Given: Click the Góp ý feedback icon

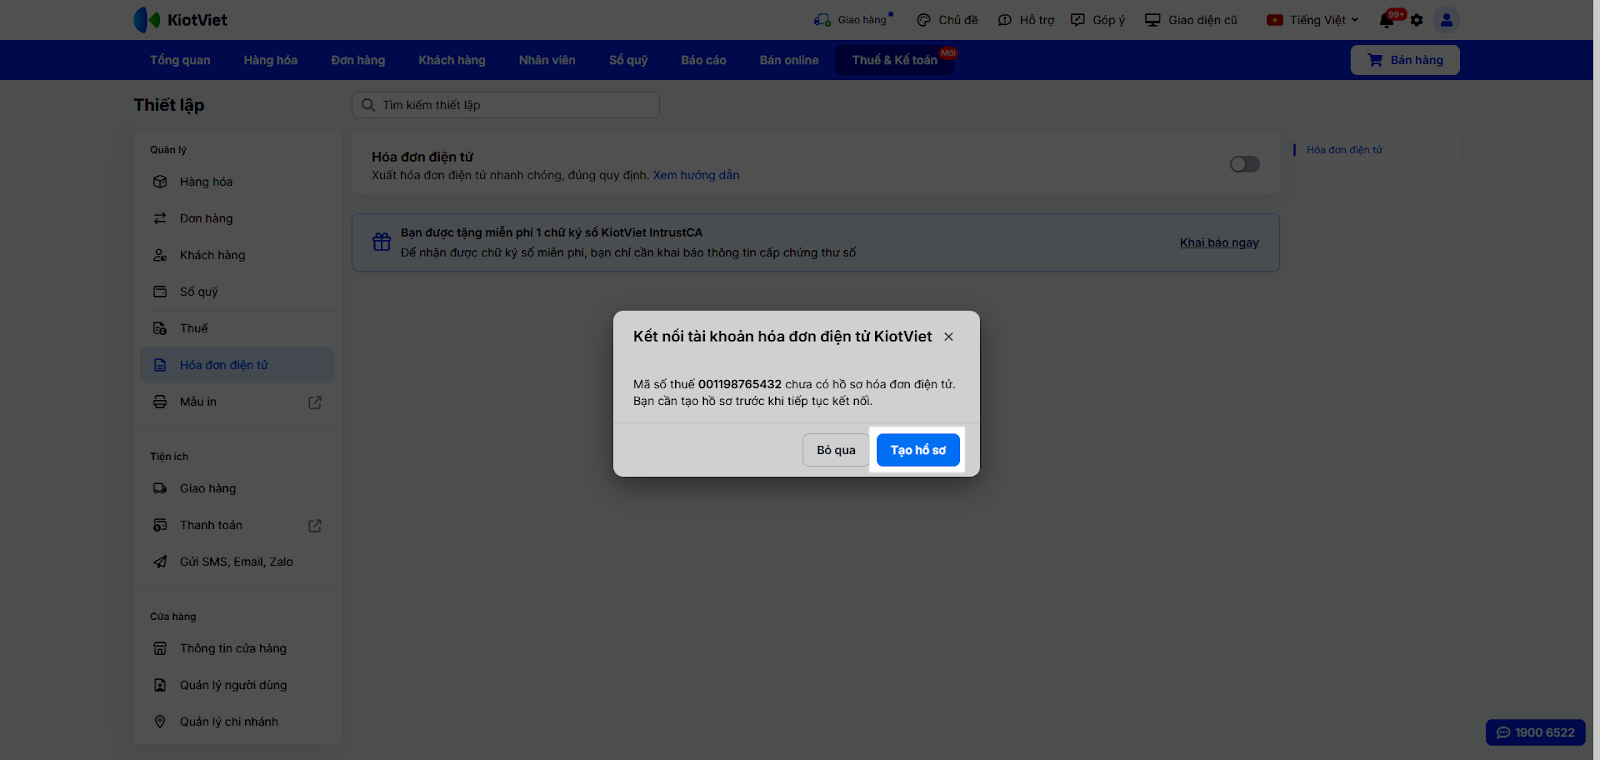Looking at the screenshot, I should tap(1078, 20).
